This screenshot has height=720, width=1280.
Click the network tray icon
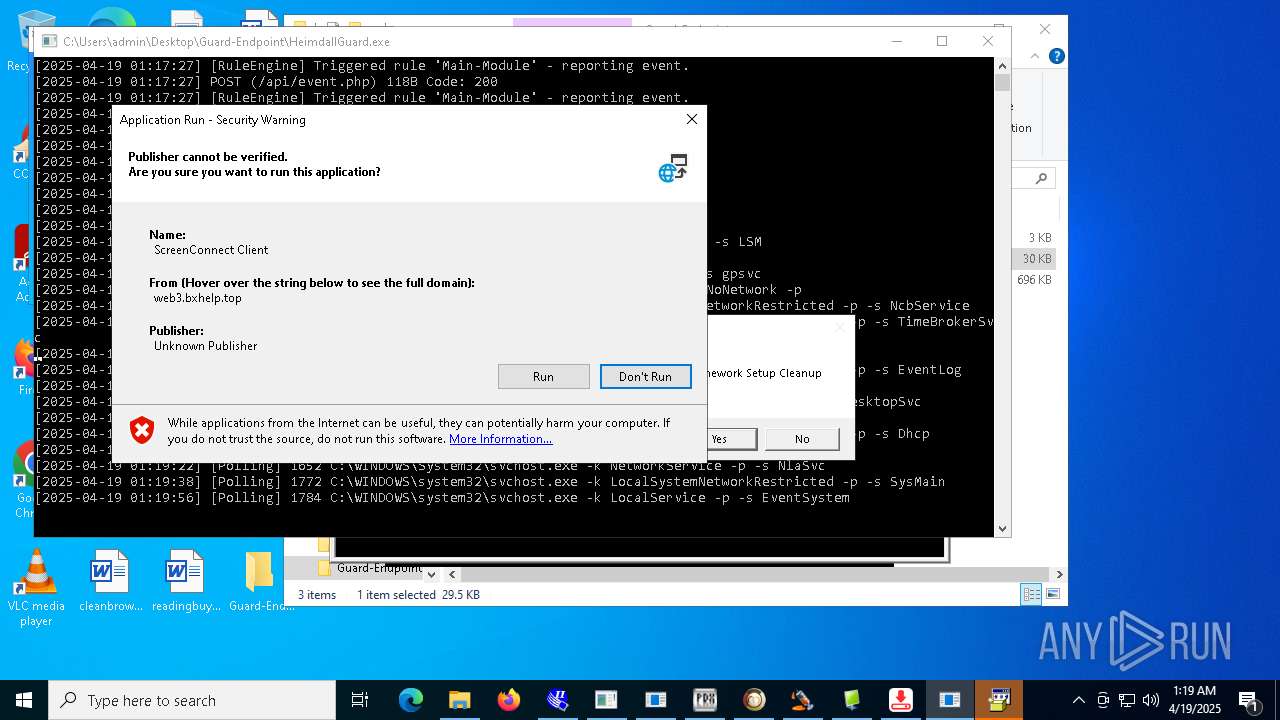click(1127, 700)
